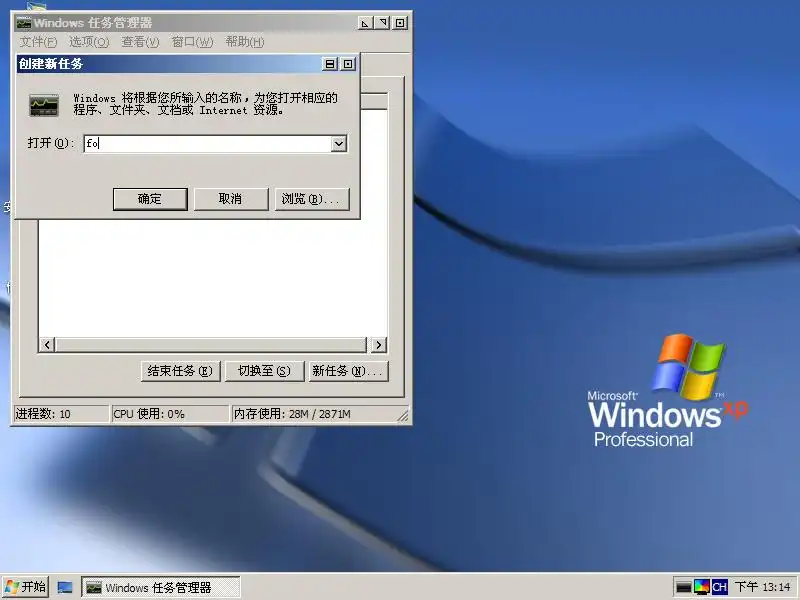Open the 窗口(W) menu
Viewport: 800px width, 600px height.
point(192,42)
